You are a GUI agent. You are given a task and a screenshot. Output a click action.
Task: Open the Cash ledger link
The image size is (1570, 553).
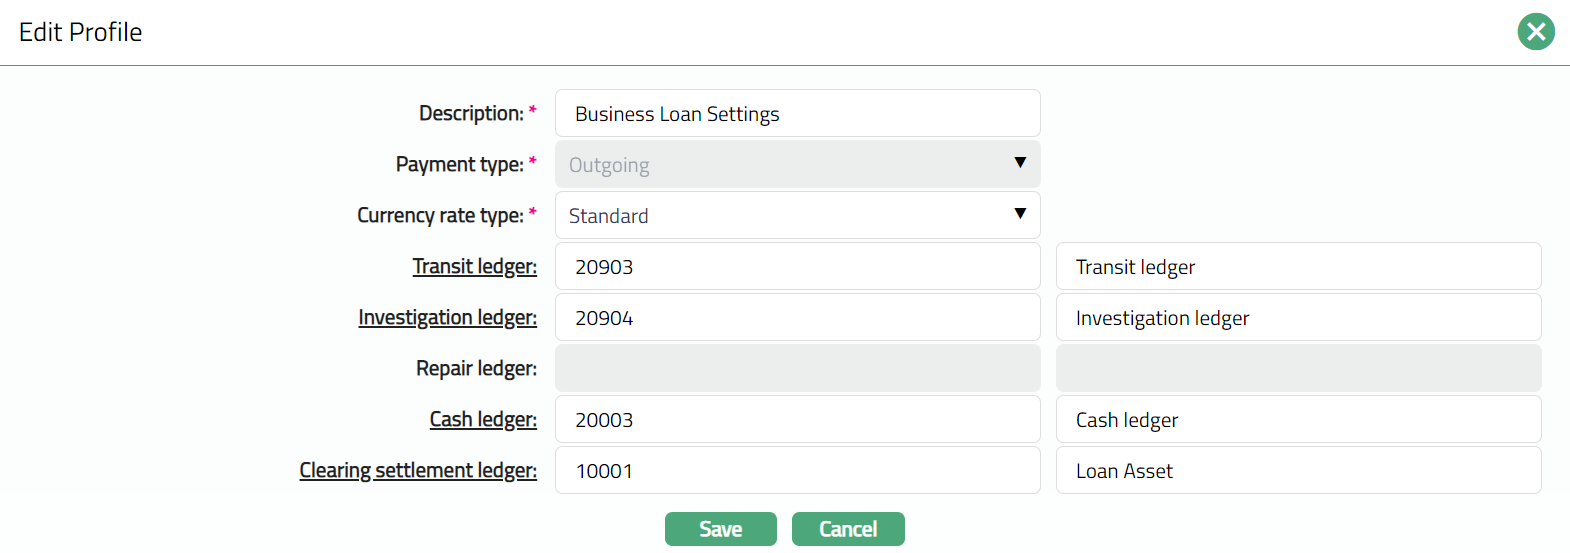[x=483, y=419]
